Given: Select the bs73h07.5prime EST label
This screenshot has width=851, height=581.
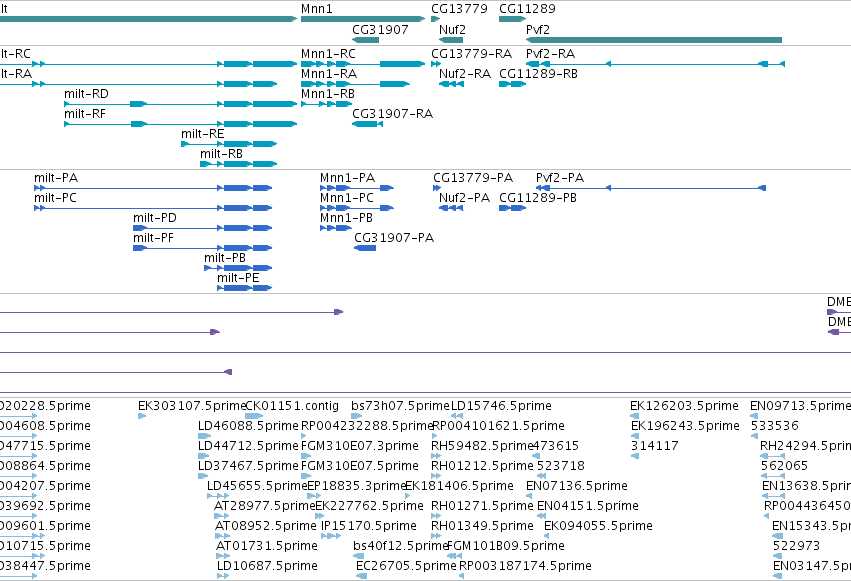Looking at the screenshot, I should coord(400,406).
